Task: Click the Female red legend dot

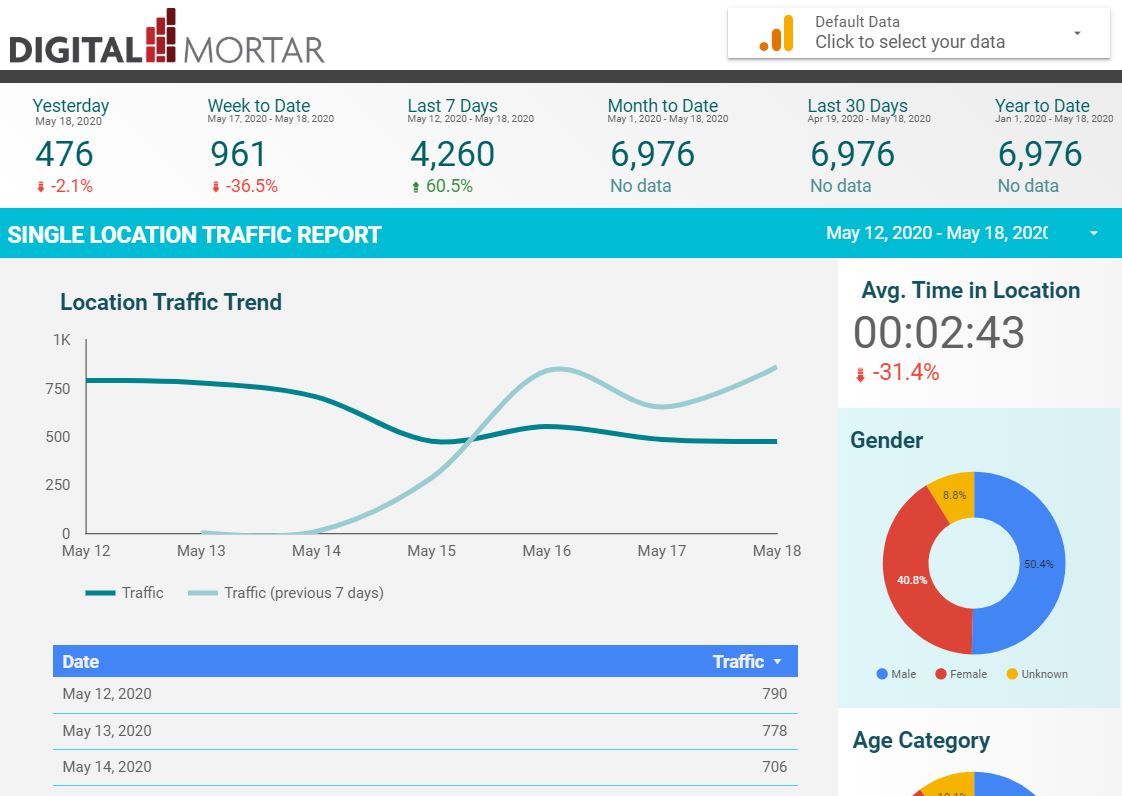Action: 941,674
